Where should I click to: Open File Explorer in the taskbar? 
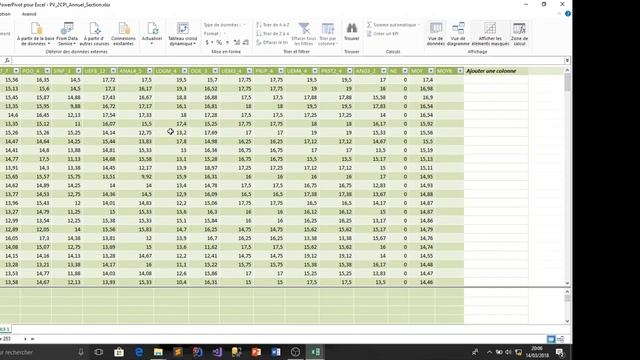pos(158,352)
